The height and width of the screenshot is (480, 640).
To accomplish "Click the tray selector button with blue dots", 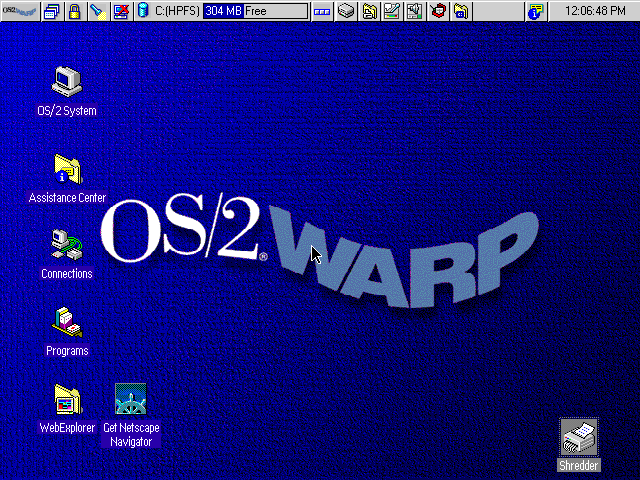I will click(321, 12).
